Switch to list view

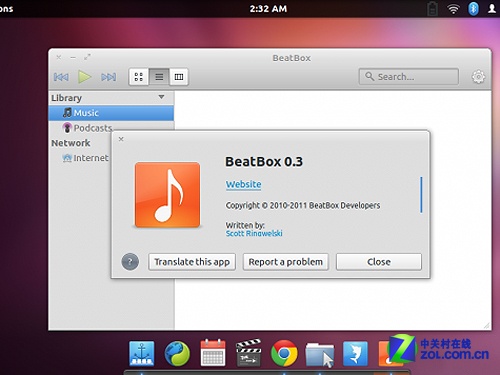pos(159,77)
